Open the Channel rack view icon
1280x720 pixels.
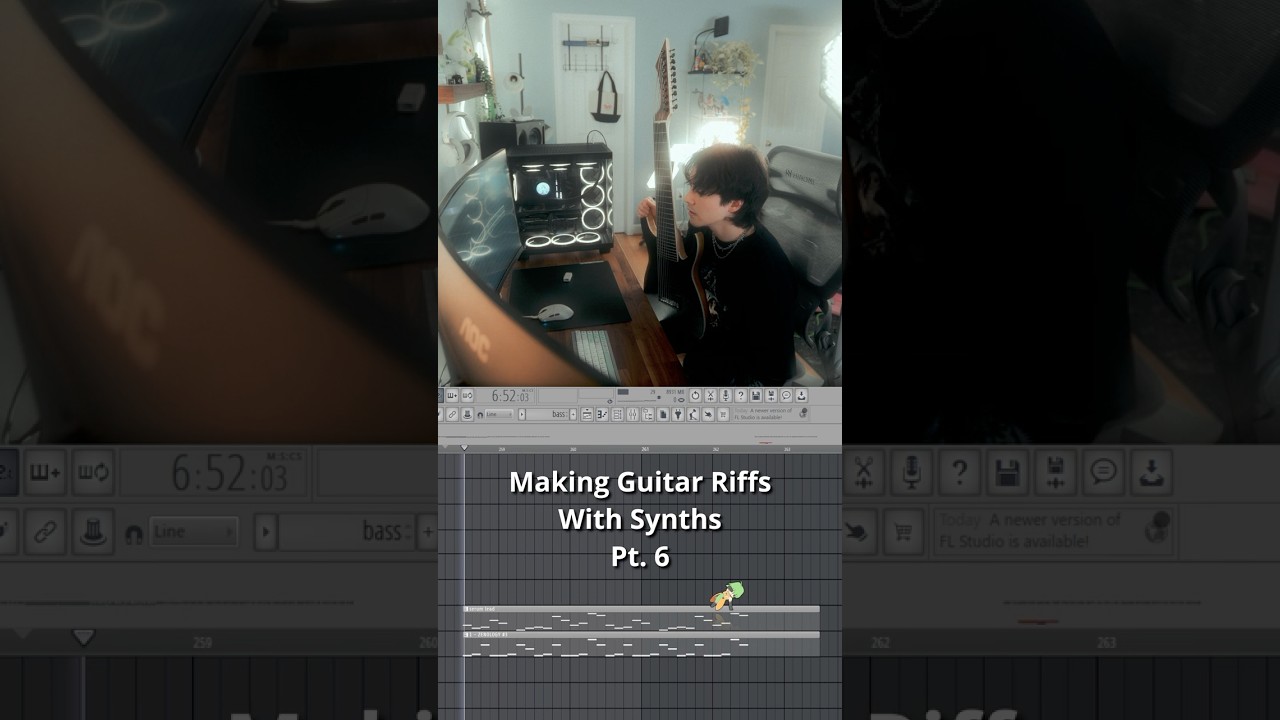point(617,415)
